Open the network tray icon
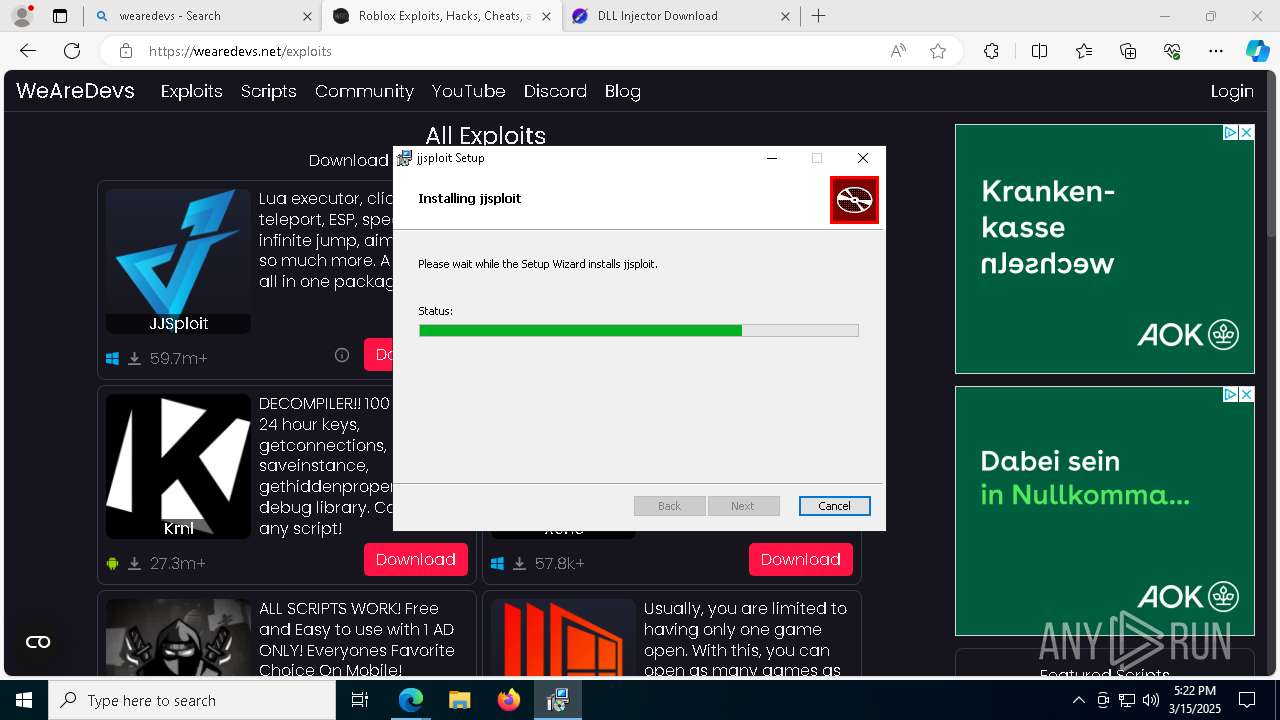The image size is (1280, 720). (x=1127, y=700)
